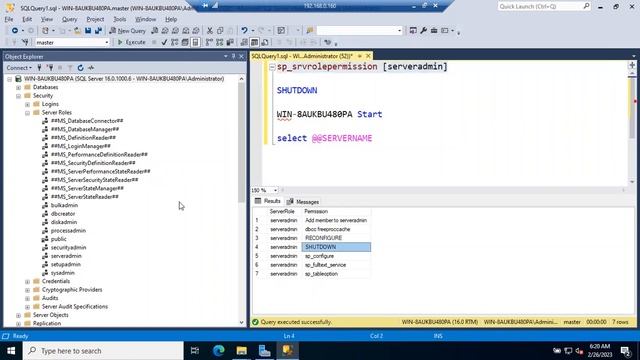Image resolution: width=640 pixels, height=360 pixels.
Task: Click the Save icon in the toolbar
Action: tap(88, 31)
